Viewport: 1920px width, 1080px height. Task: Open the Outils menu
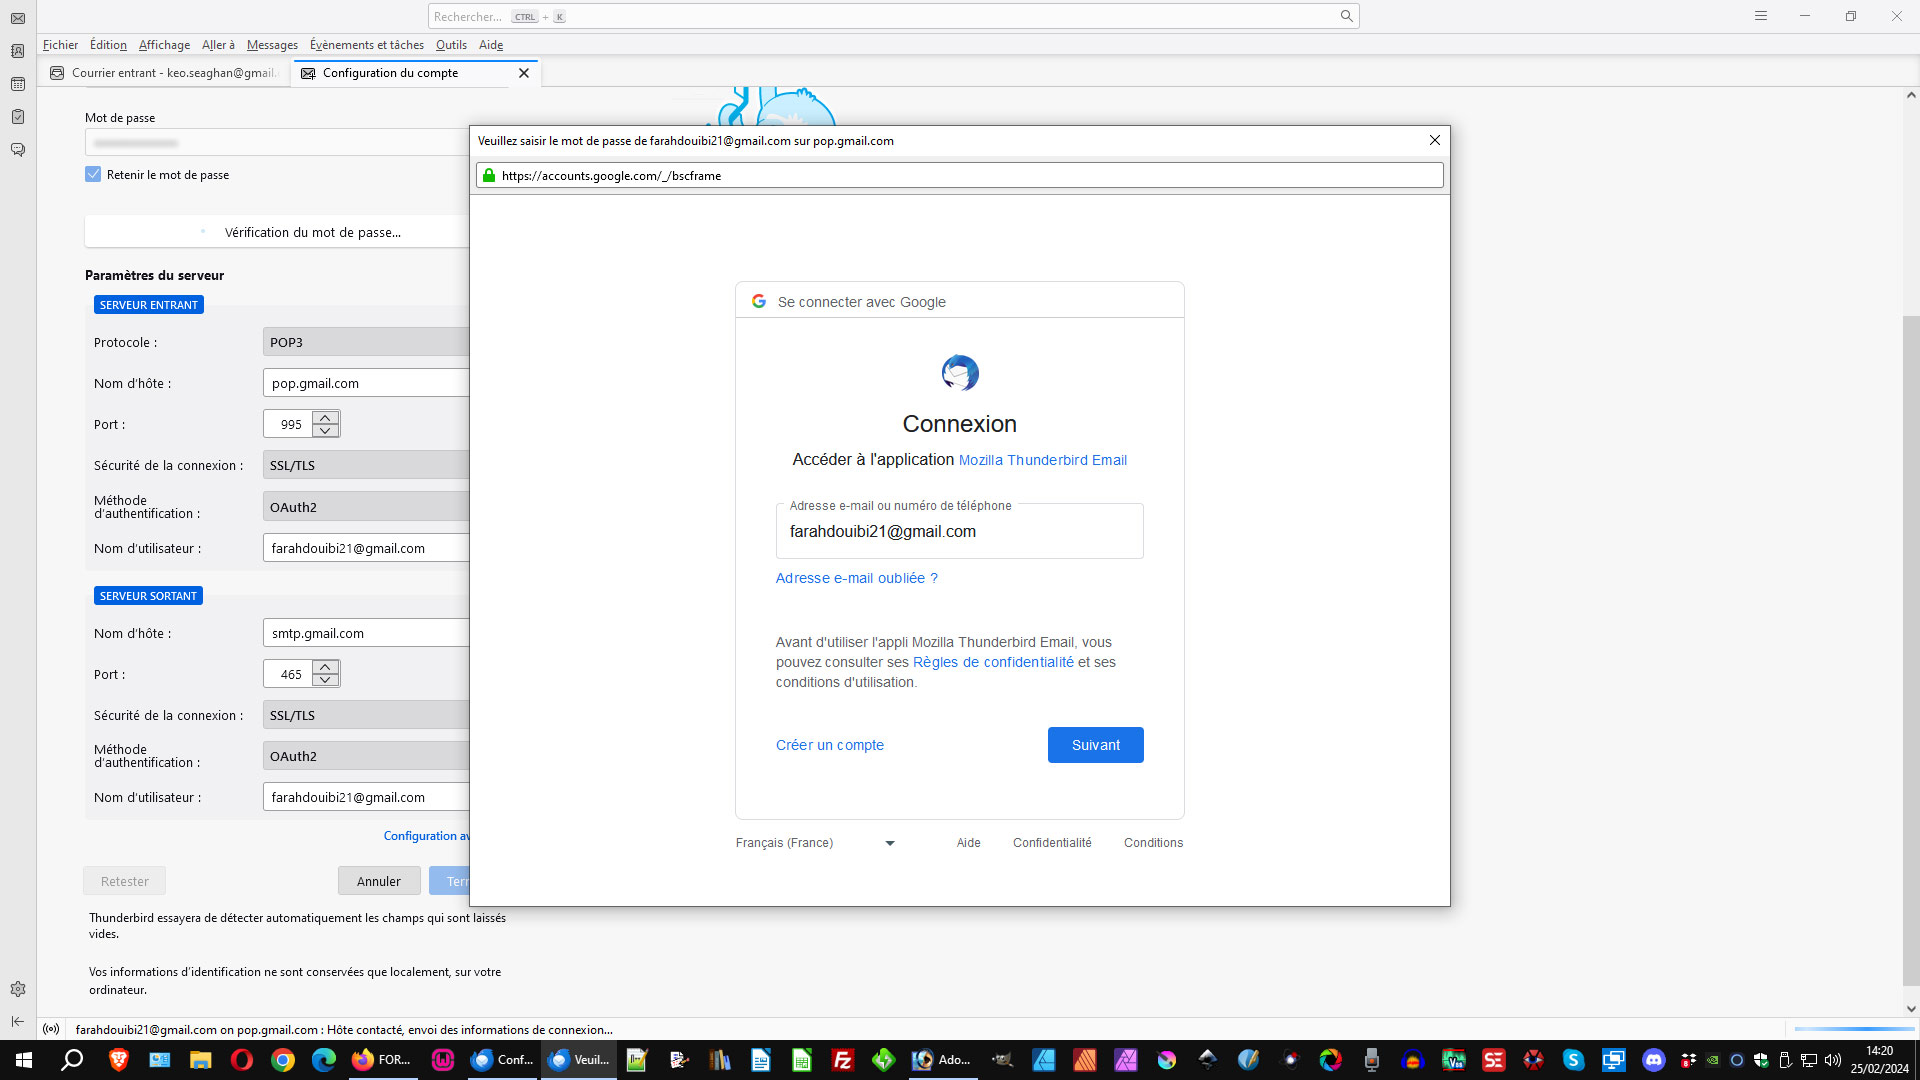pyautogui.click(x=451, y=45)
